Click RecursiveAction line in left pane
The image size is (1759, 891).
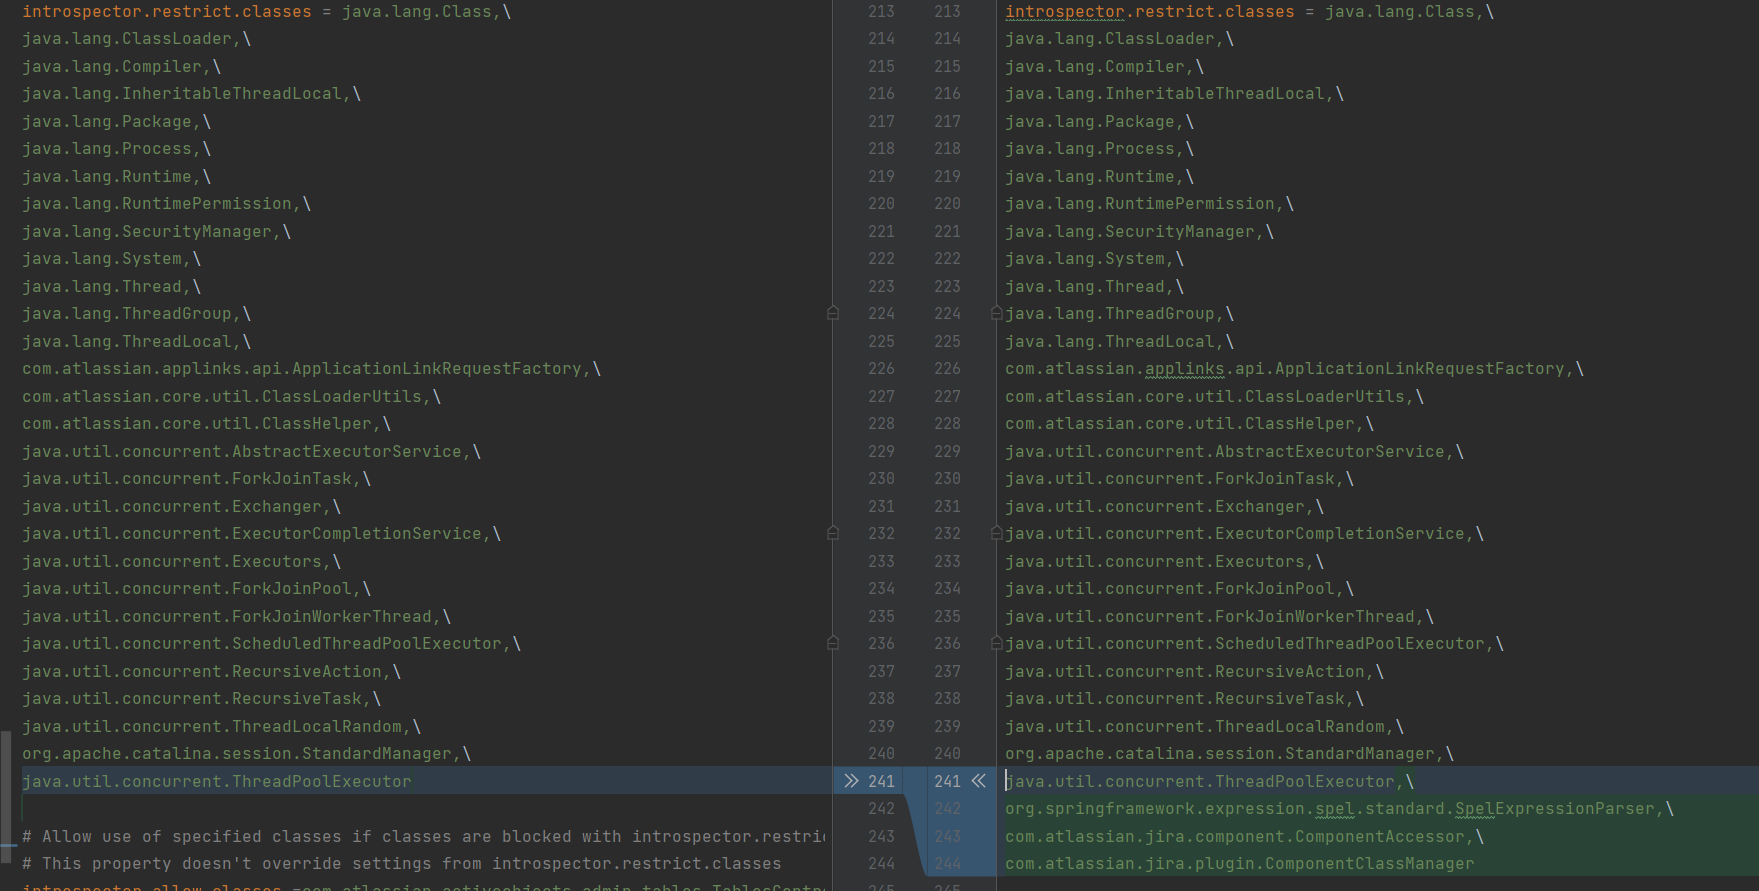[x=211, y=672]
